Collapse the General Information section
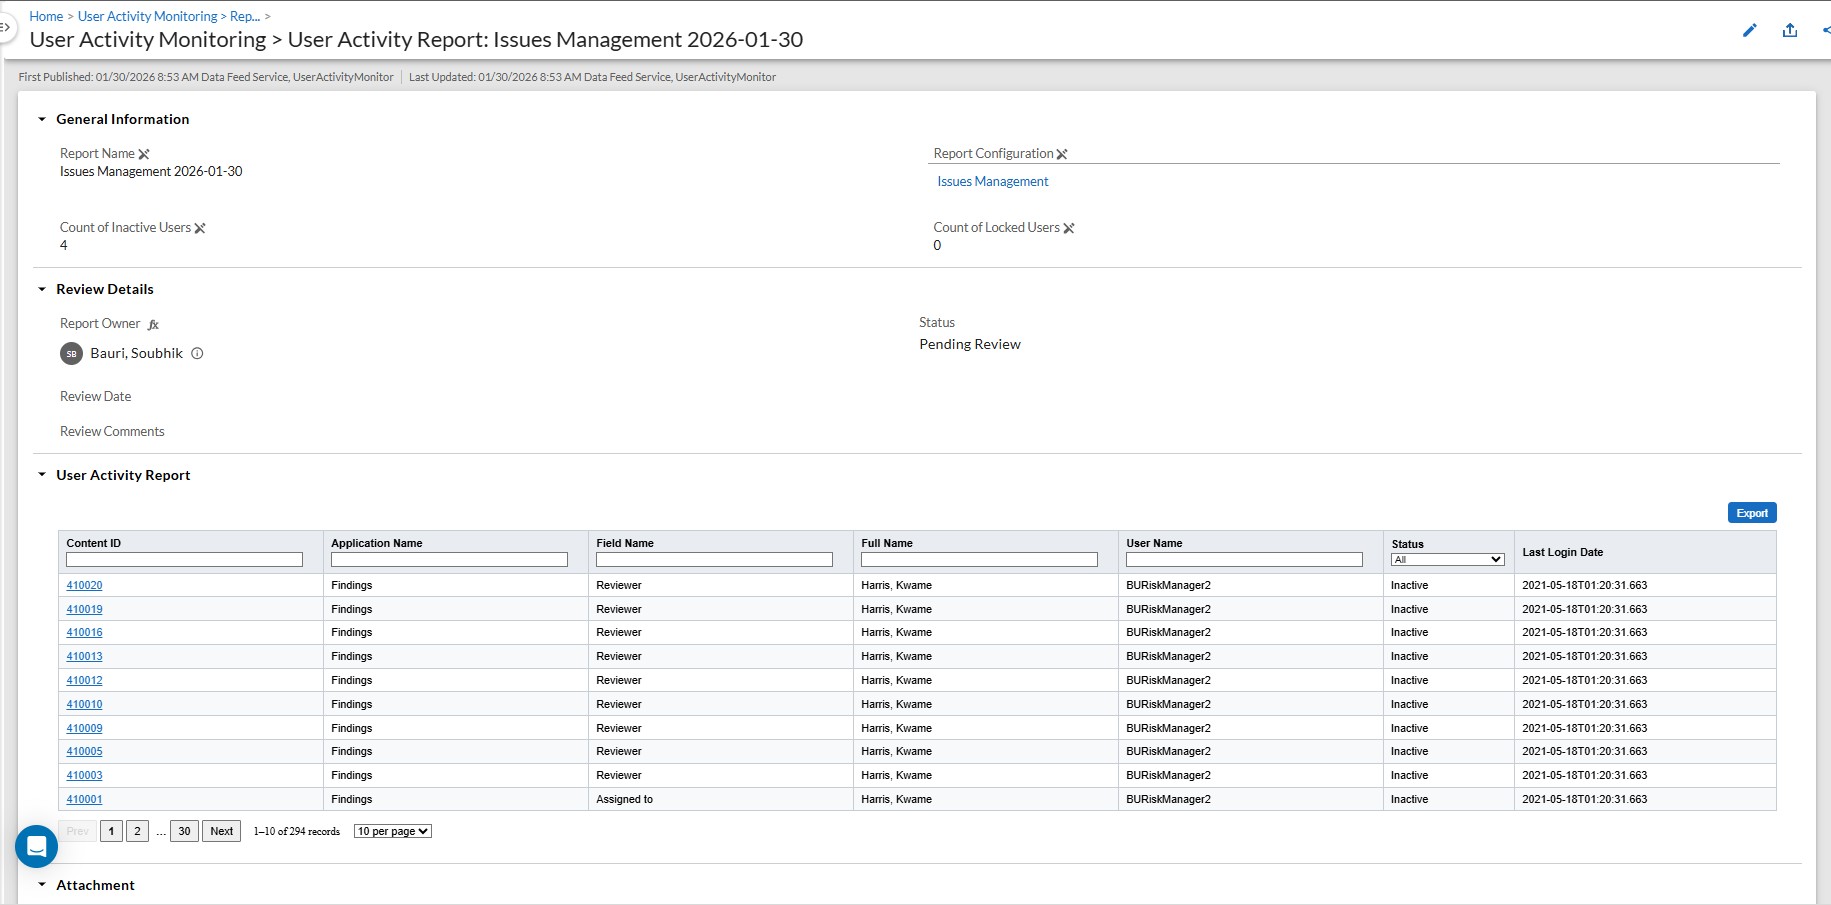Image resolution: width=1831 pixels, height=905 pixels. tap(42, 119)
